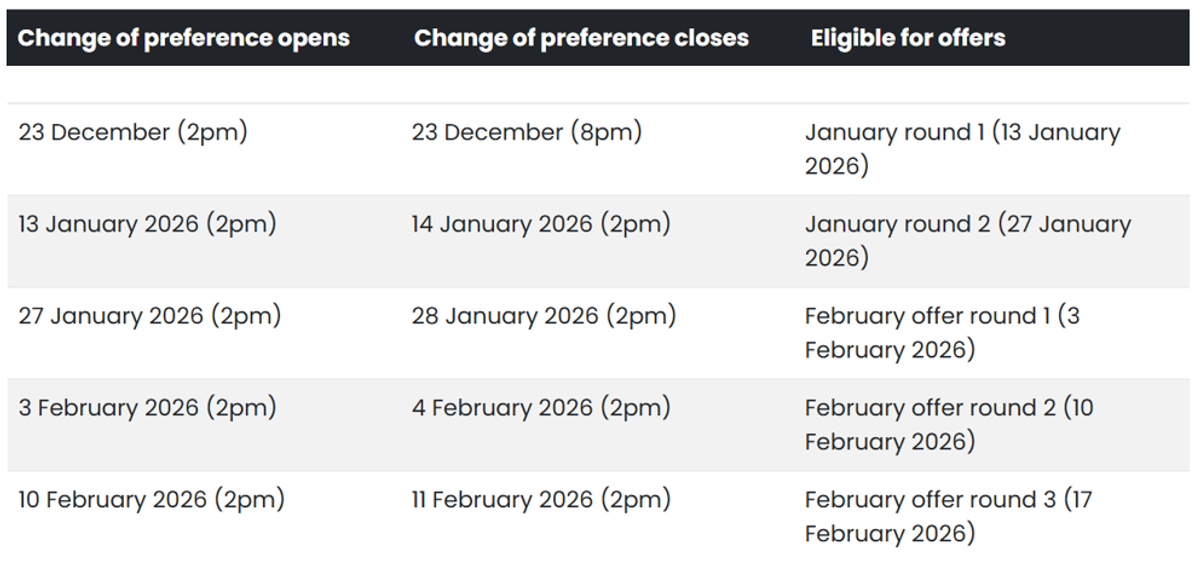Click the 'February offer round 3' cell

(x=948, y=516)
